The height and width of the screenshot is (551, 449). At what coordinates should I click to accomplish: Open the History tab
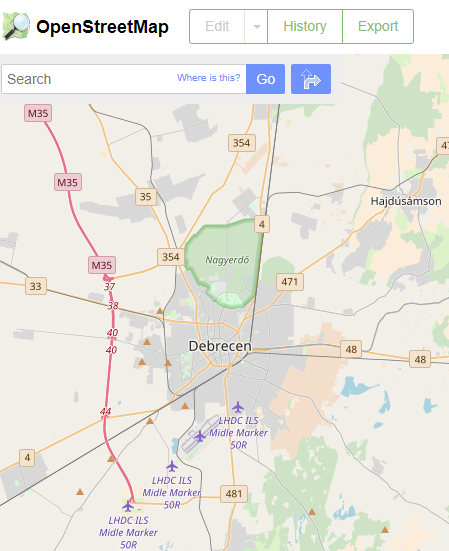coord(305,27)
